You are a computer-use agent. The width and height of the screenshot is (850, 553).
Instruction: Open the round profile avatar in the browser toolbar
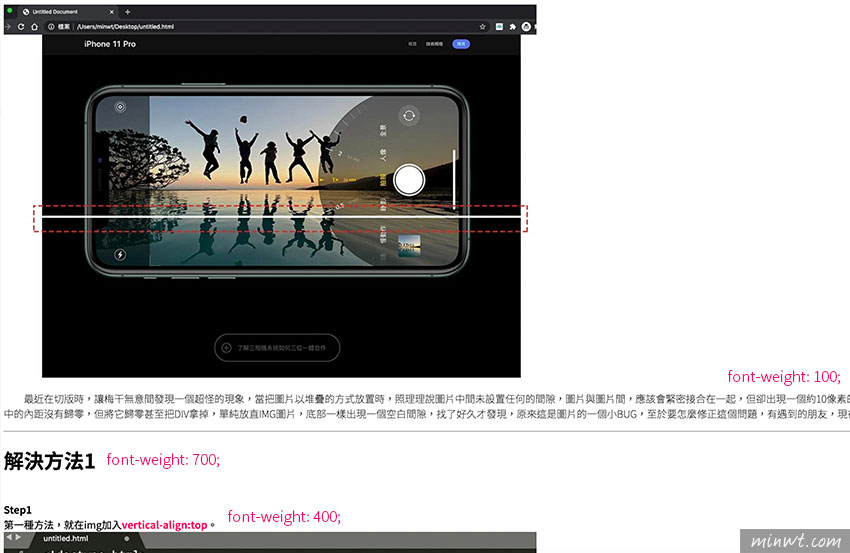[526, 27]
